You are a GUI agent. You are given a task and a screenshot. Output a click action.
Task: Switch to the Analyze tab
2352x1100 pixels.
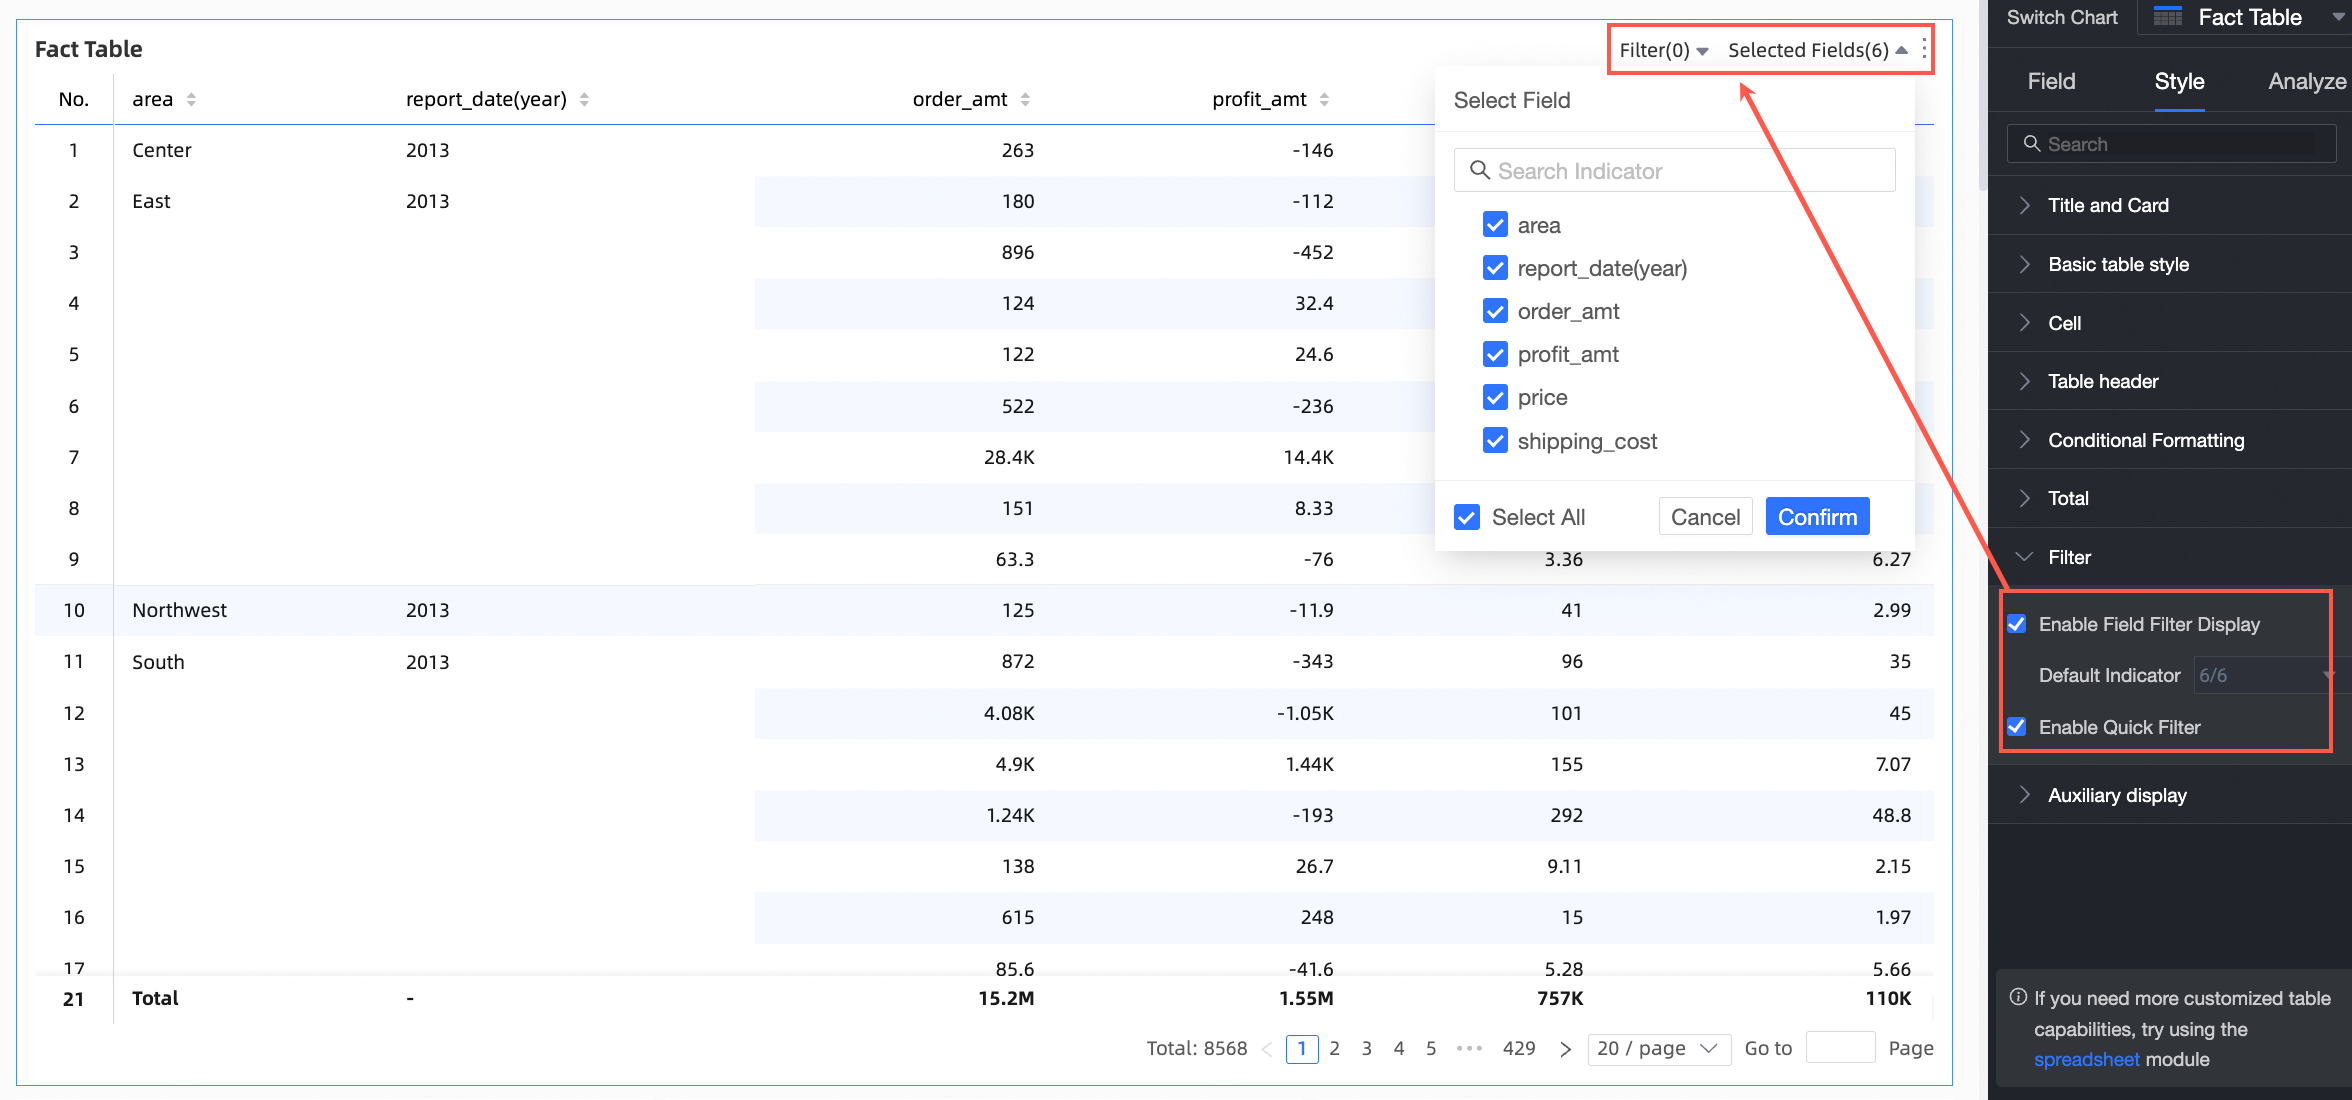[2306, 82]
